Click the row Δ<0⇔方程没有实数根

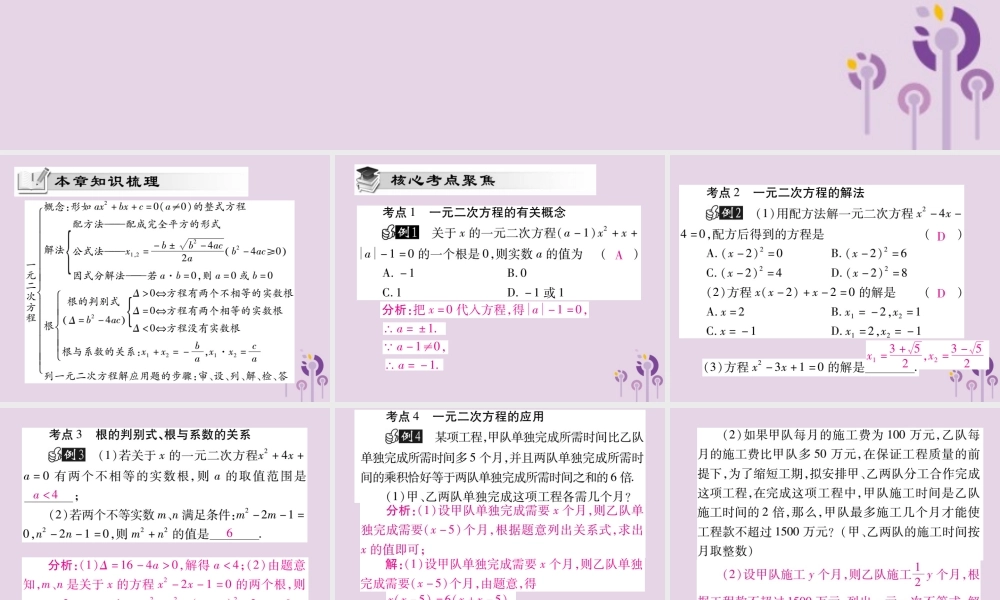pos(186,328)
